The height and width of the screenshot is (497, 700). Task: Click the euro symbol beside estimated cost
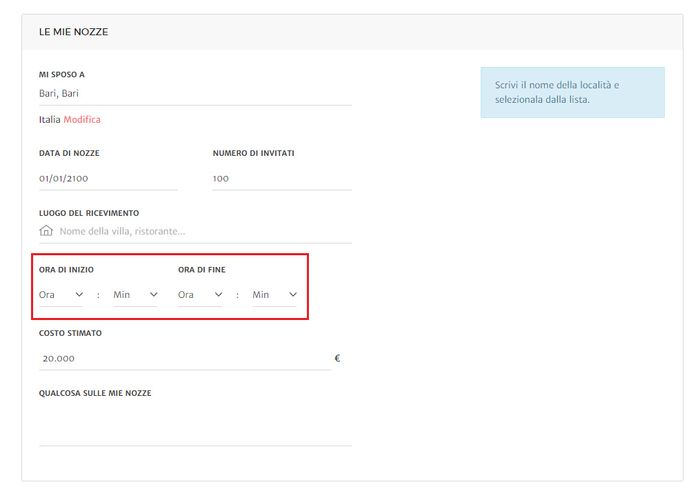pos(337,357)
